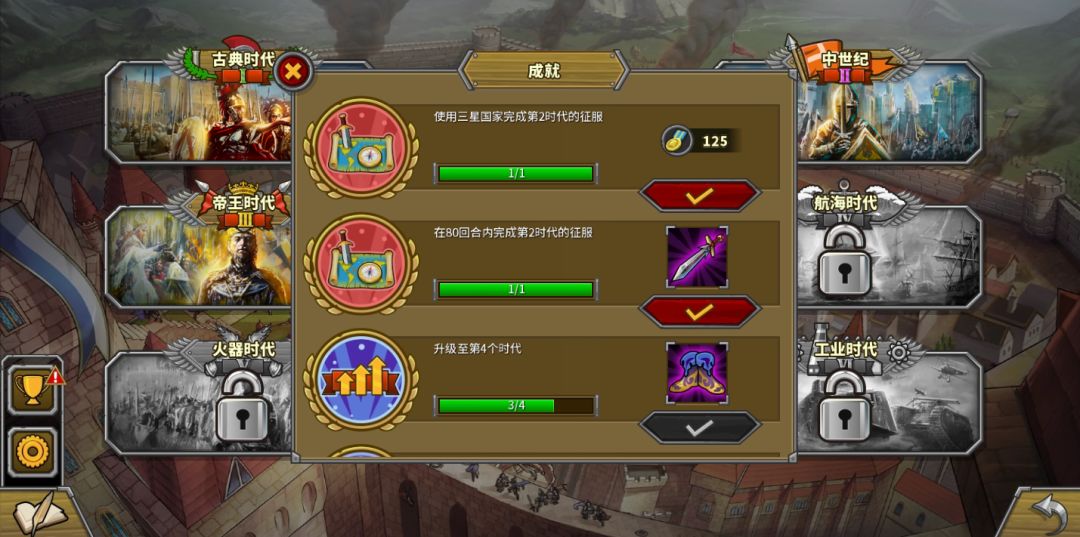
Task: Click the gray checkmark for era upgrade
Action: (700, 428)
